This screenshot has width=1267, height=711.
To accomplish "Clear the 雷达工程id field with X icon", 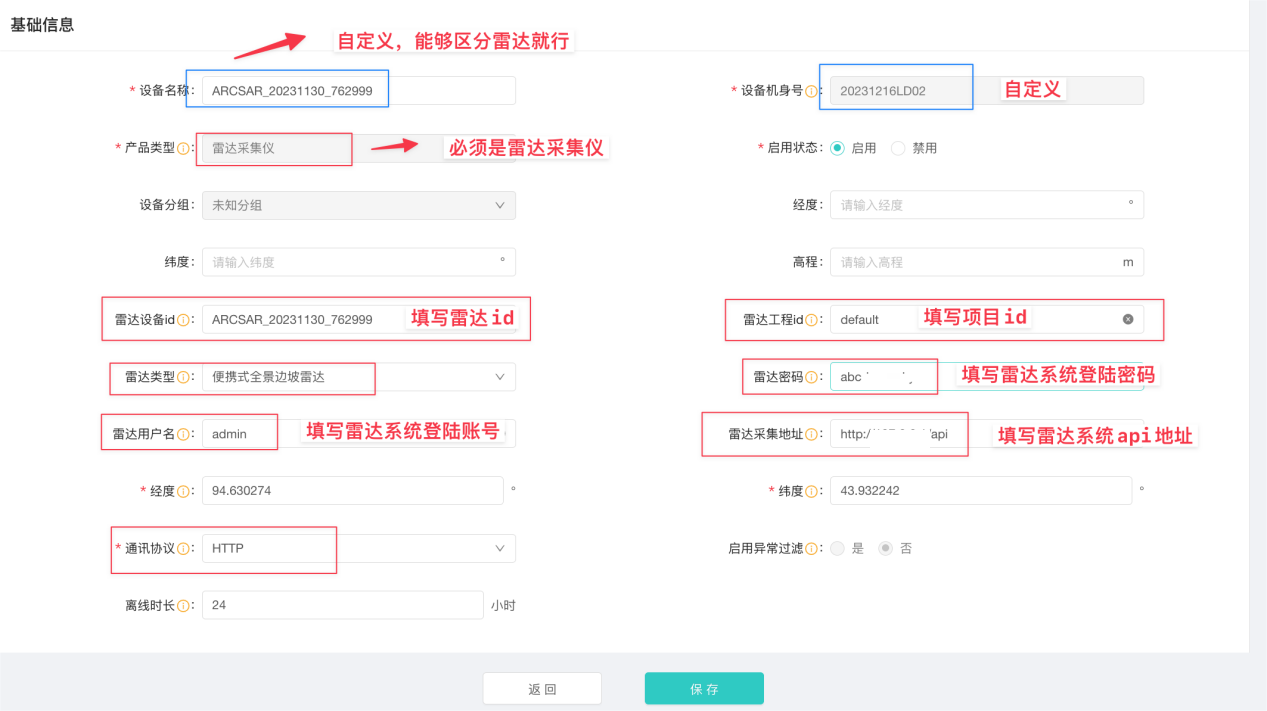I will click(x=1128, y=320).
